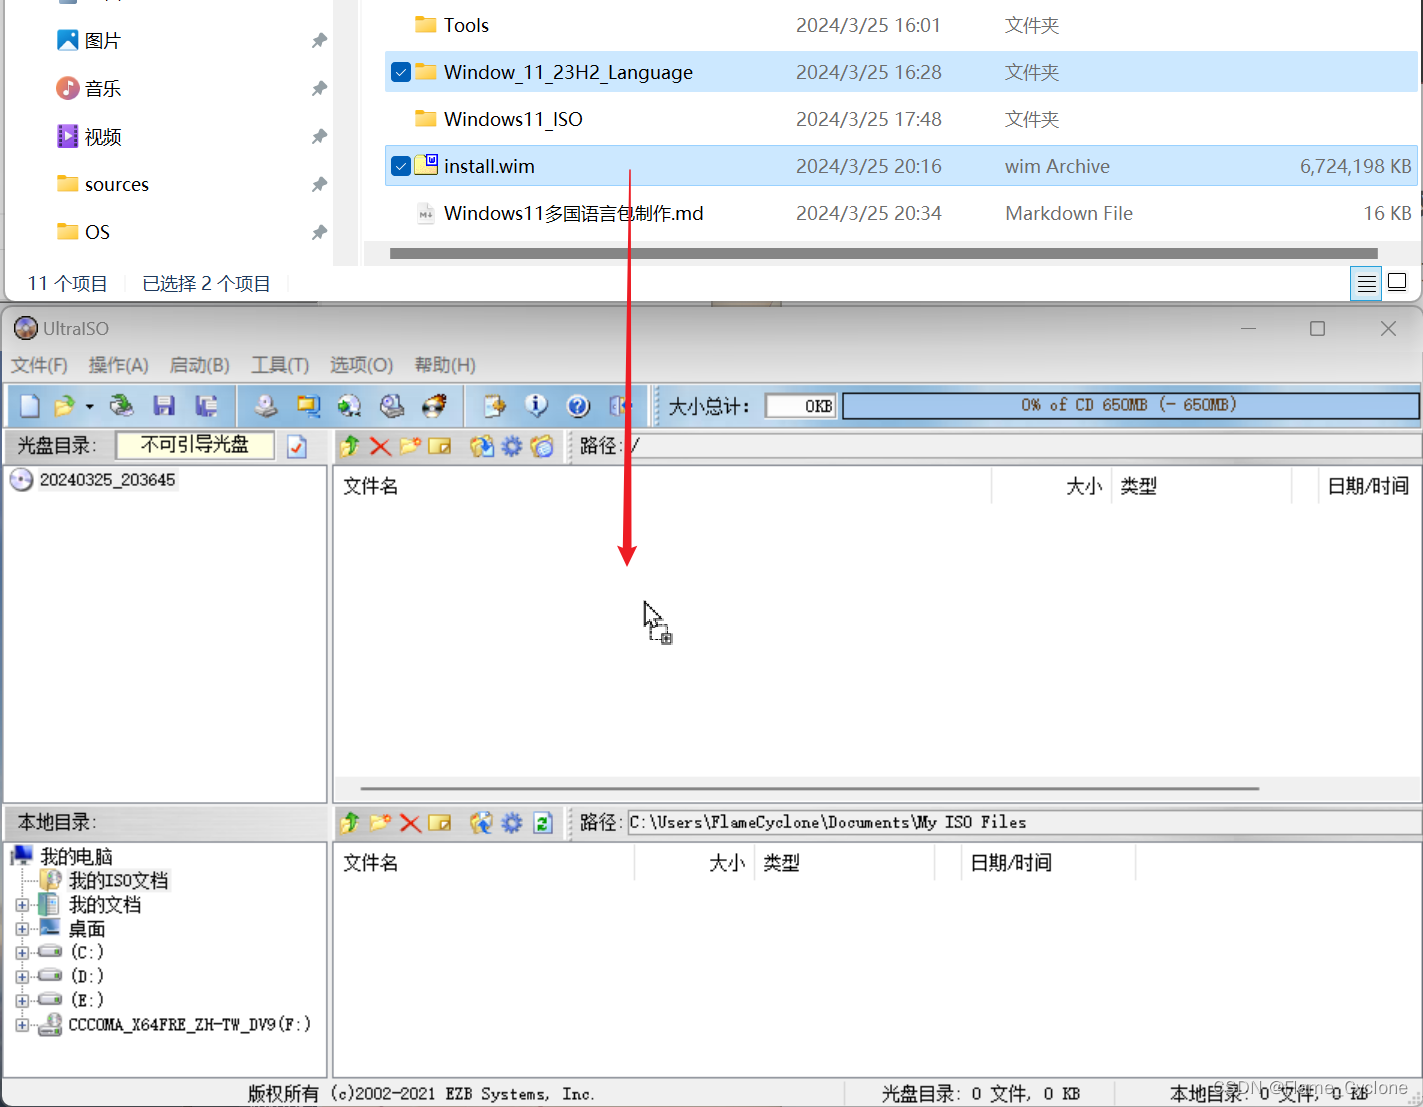Click red X delete icon in local pane toolbar
Viewport: 1423px width, 1107px height.
[x=410, y=823]
